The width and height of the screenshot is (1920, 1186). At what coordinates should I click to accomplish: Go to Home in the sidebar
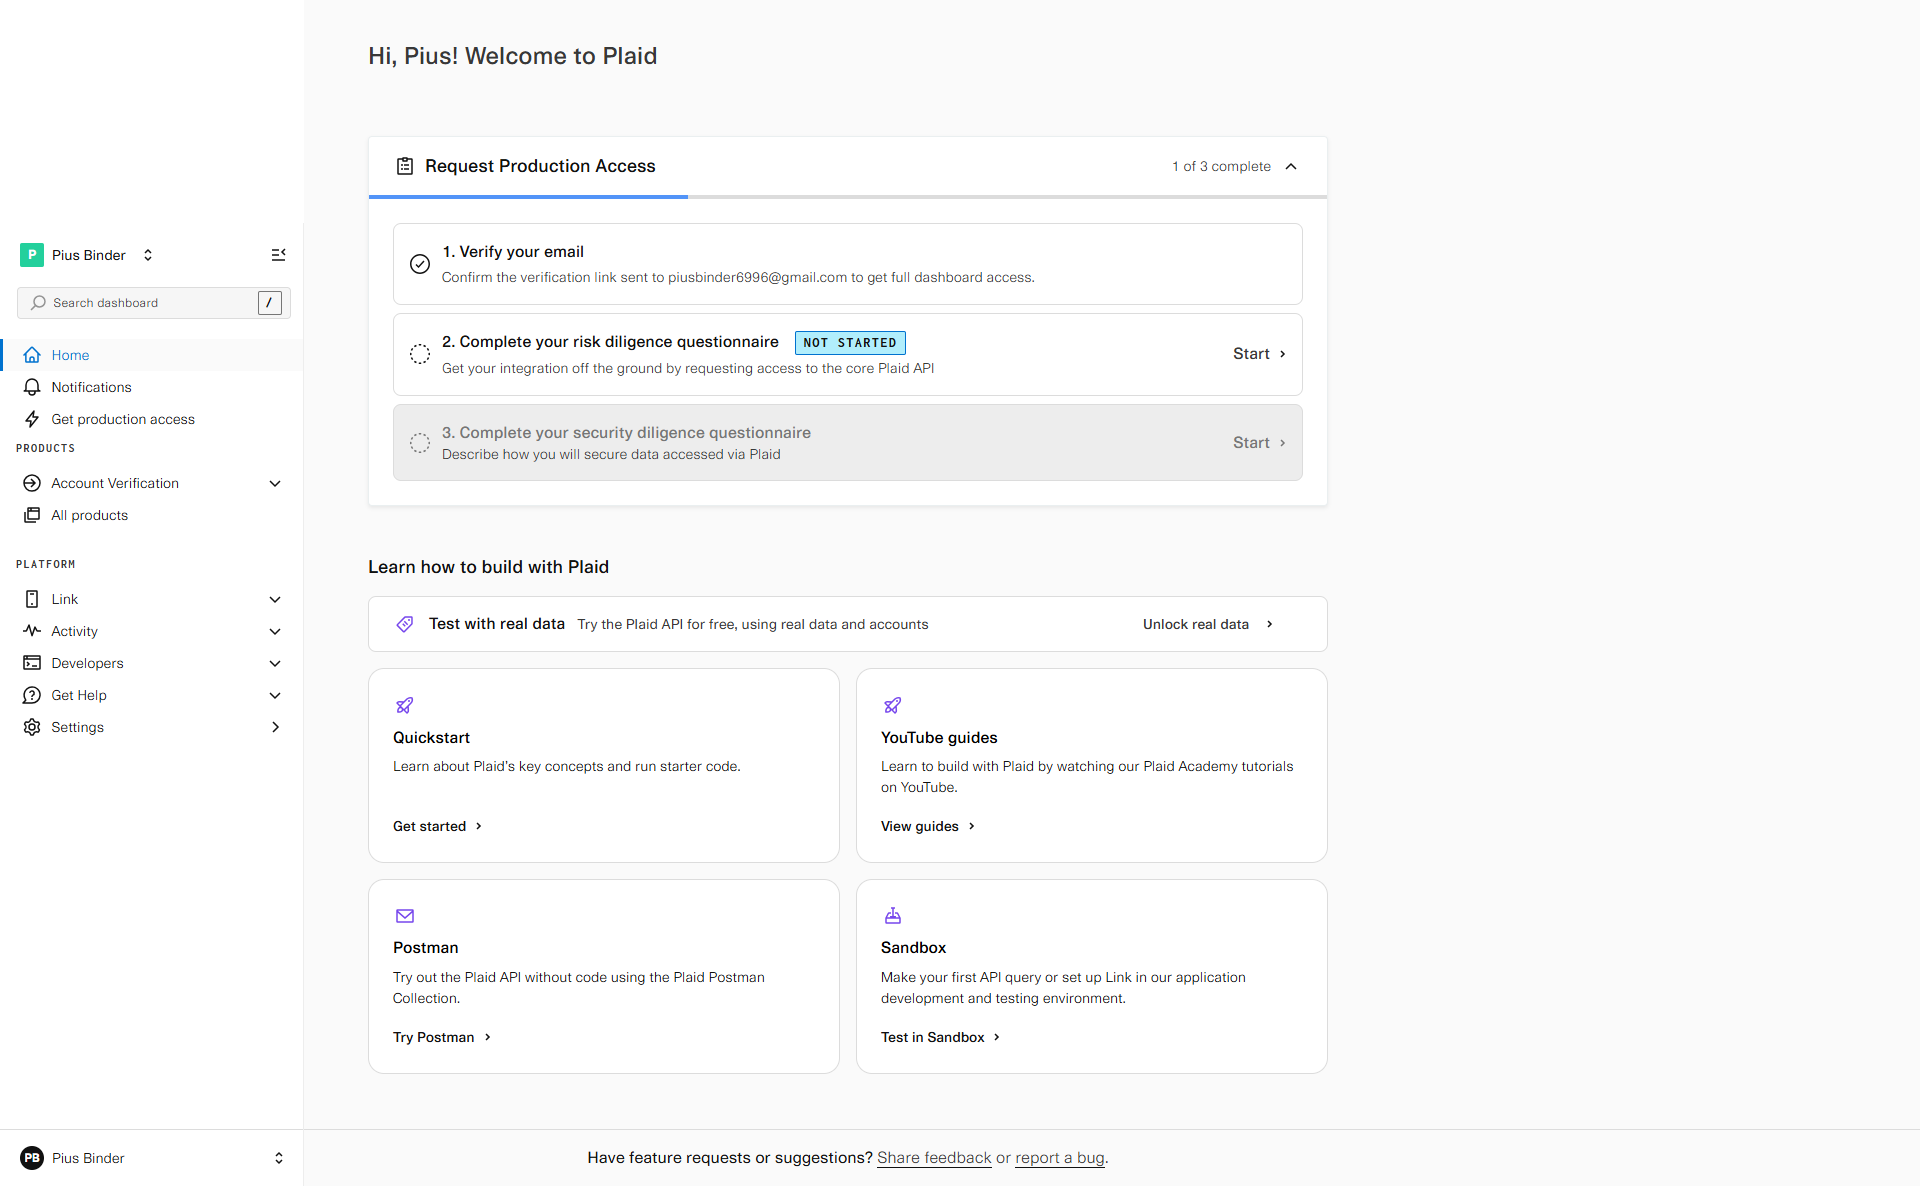click(x=152, y=355)
